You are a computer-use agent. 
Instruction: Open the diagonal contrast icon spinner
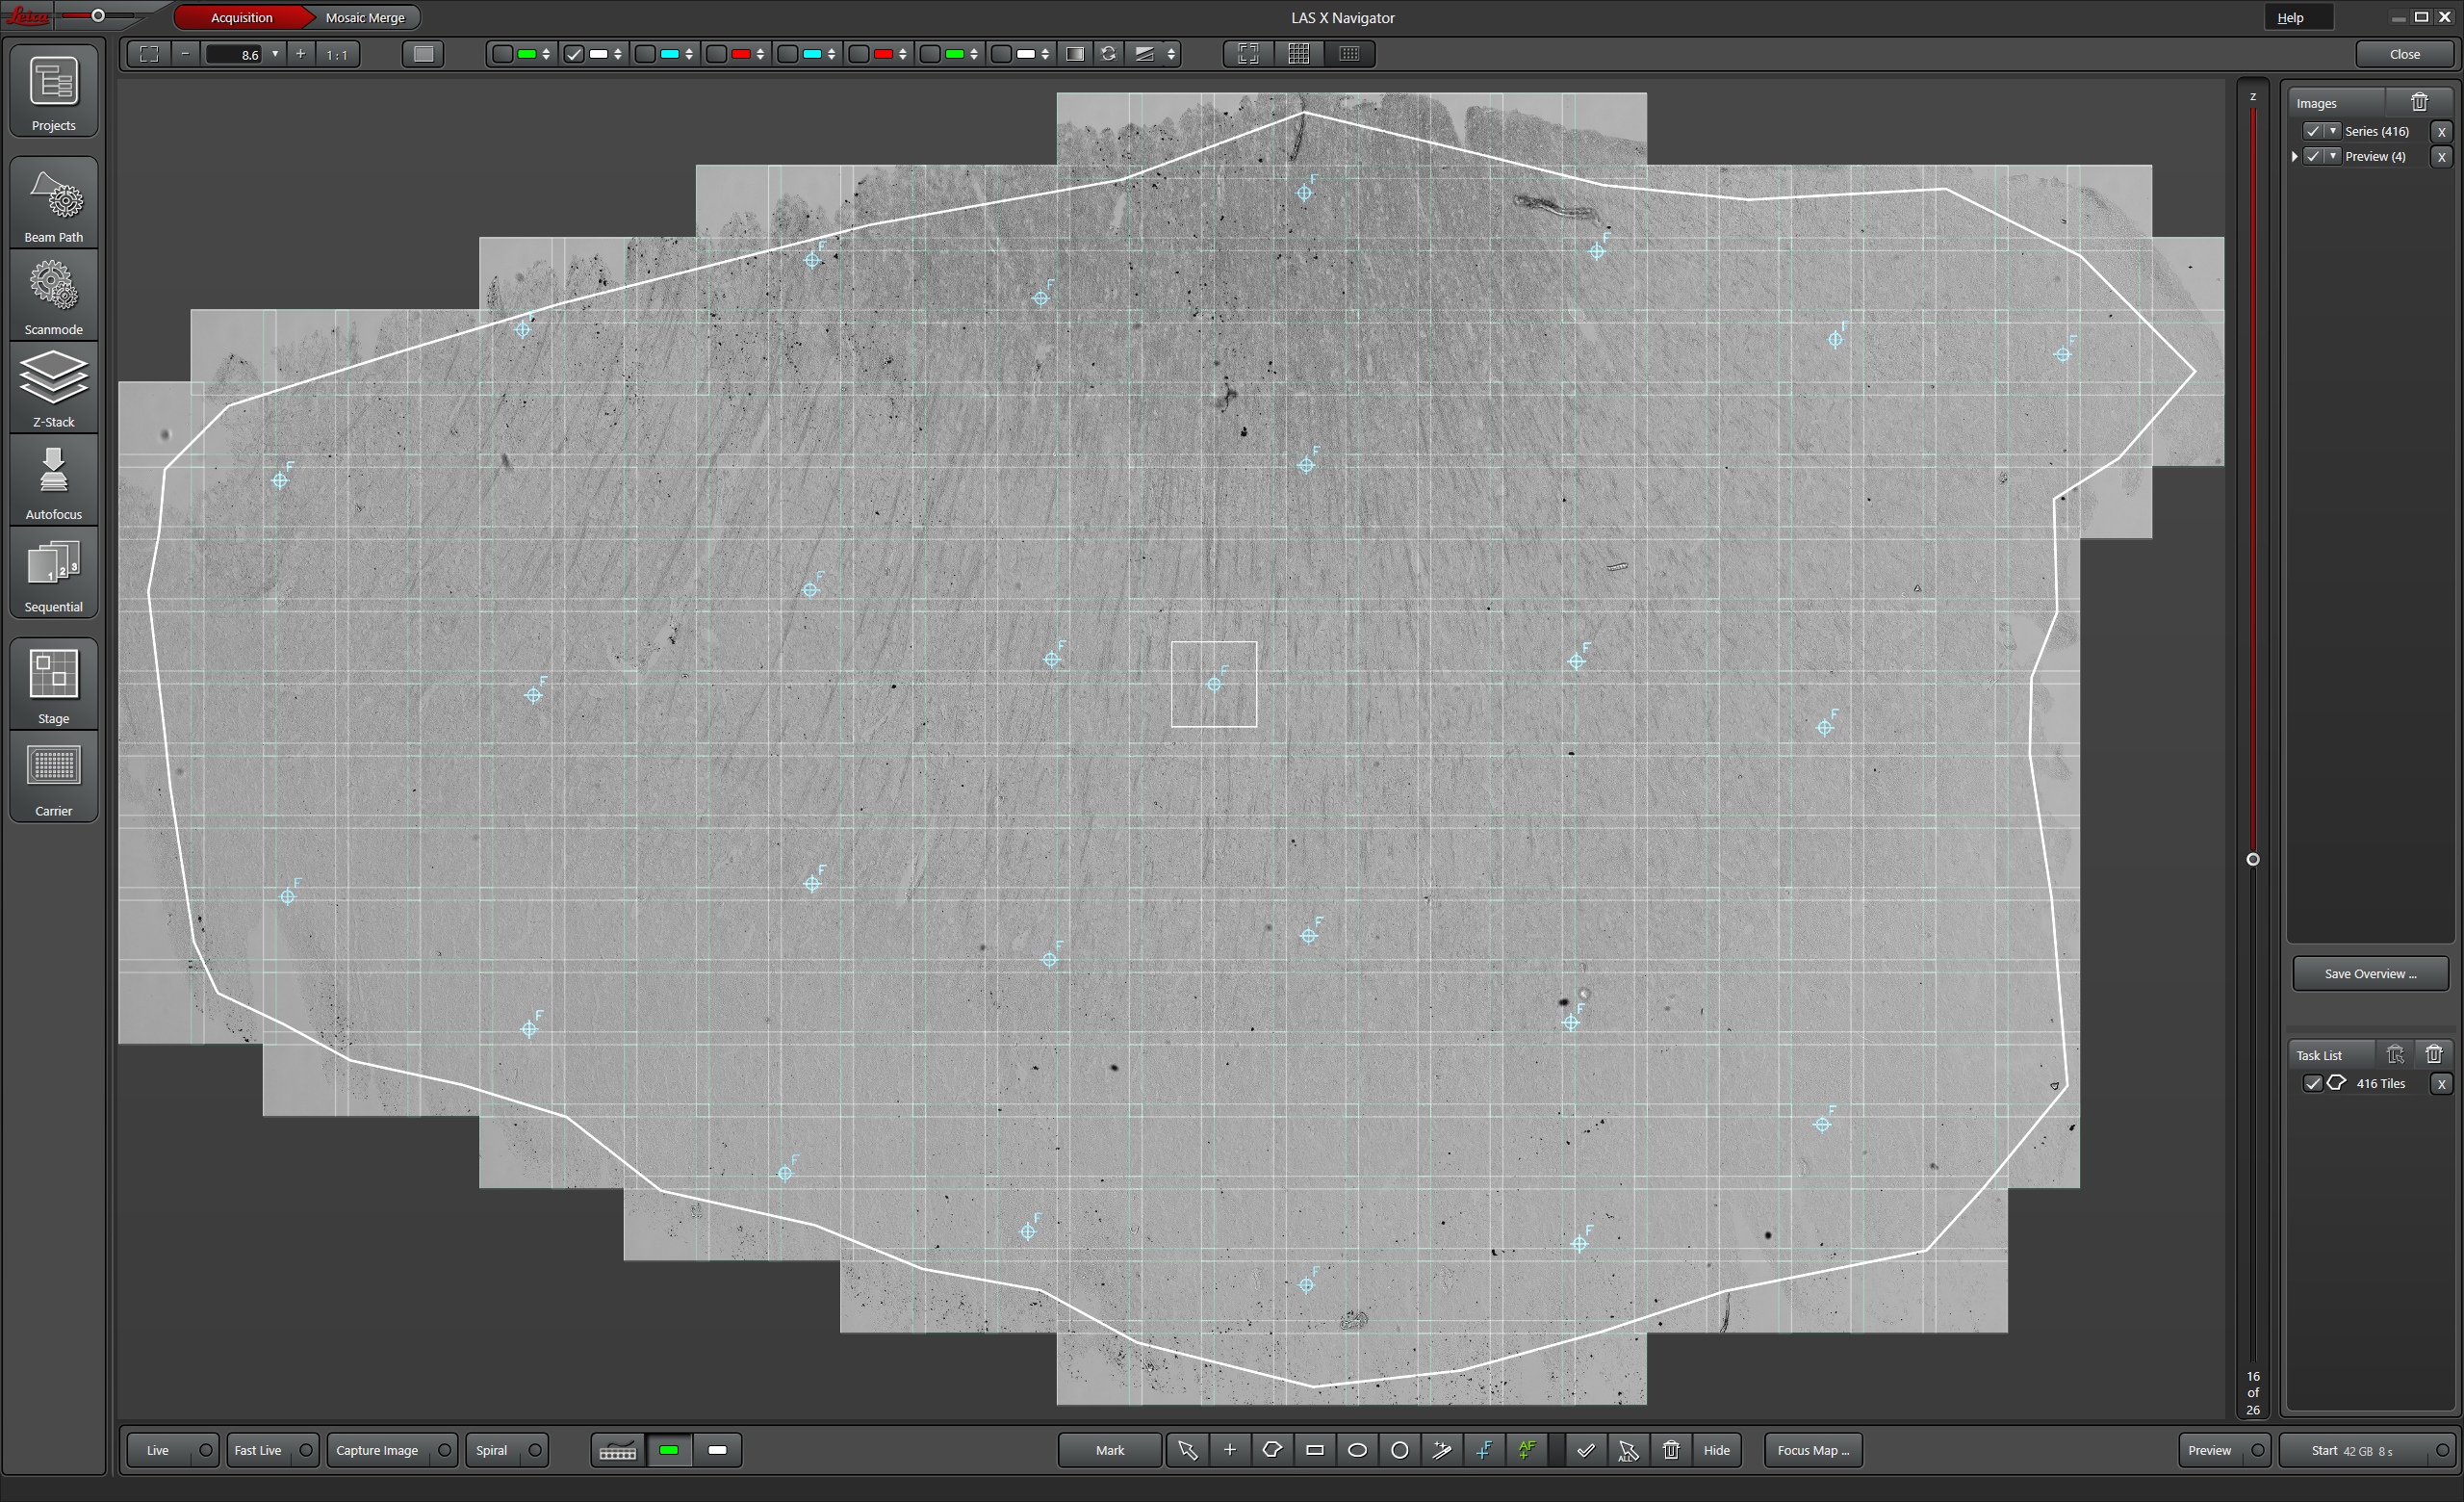click(x=1171, y=54)
